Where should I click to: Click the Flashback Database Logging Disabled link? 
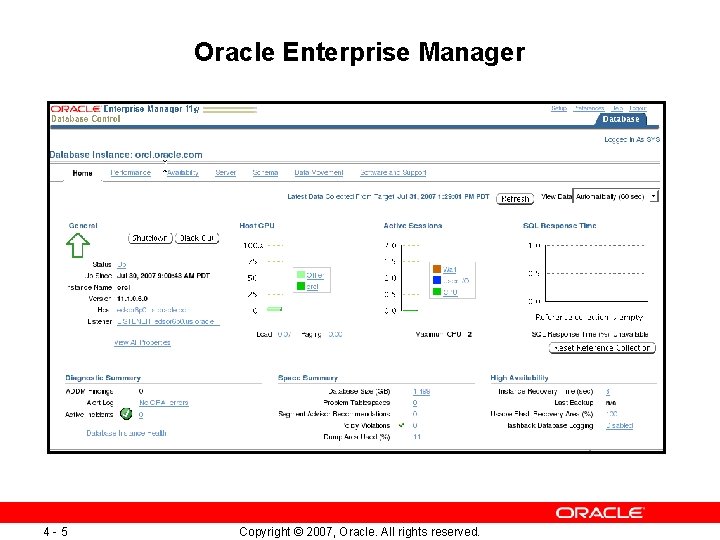click(x=619, y=426)
